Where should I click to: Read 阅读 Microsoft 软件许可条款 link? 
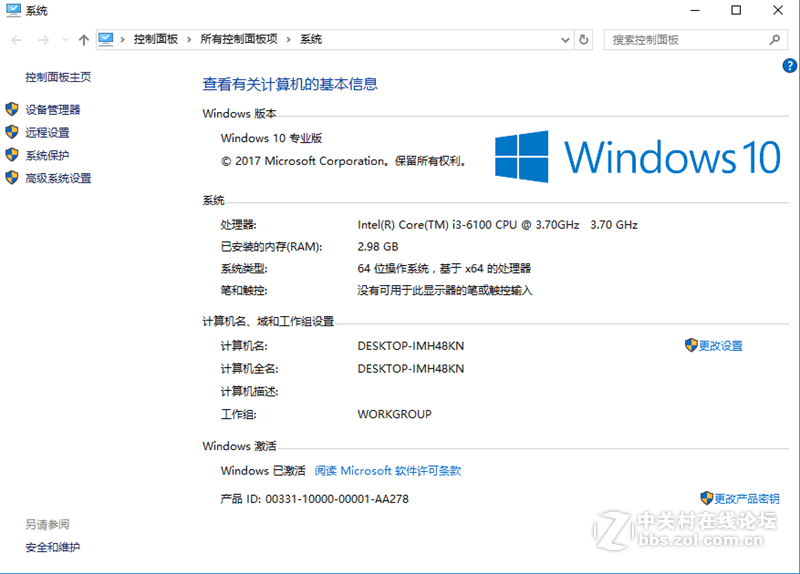click(x=388, y=470)
